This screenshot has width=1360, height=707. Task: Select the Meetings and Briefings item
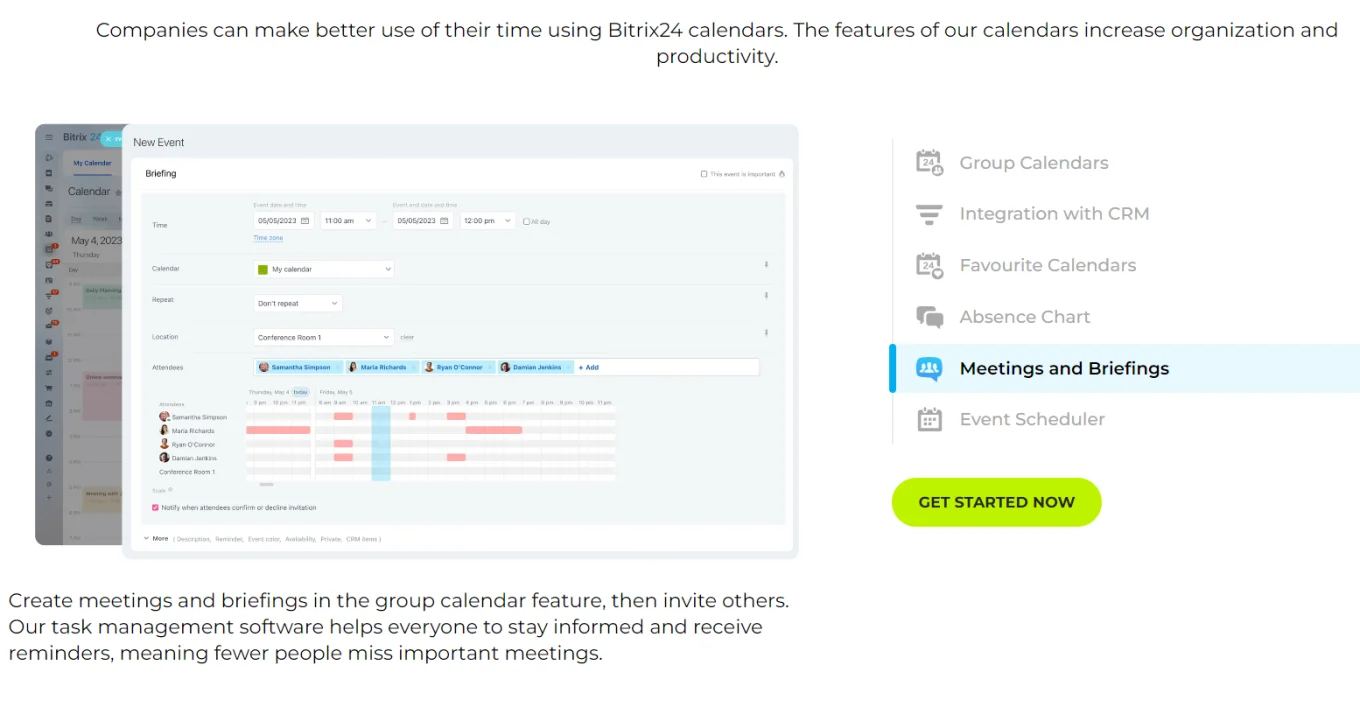1064,369
